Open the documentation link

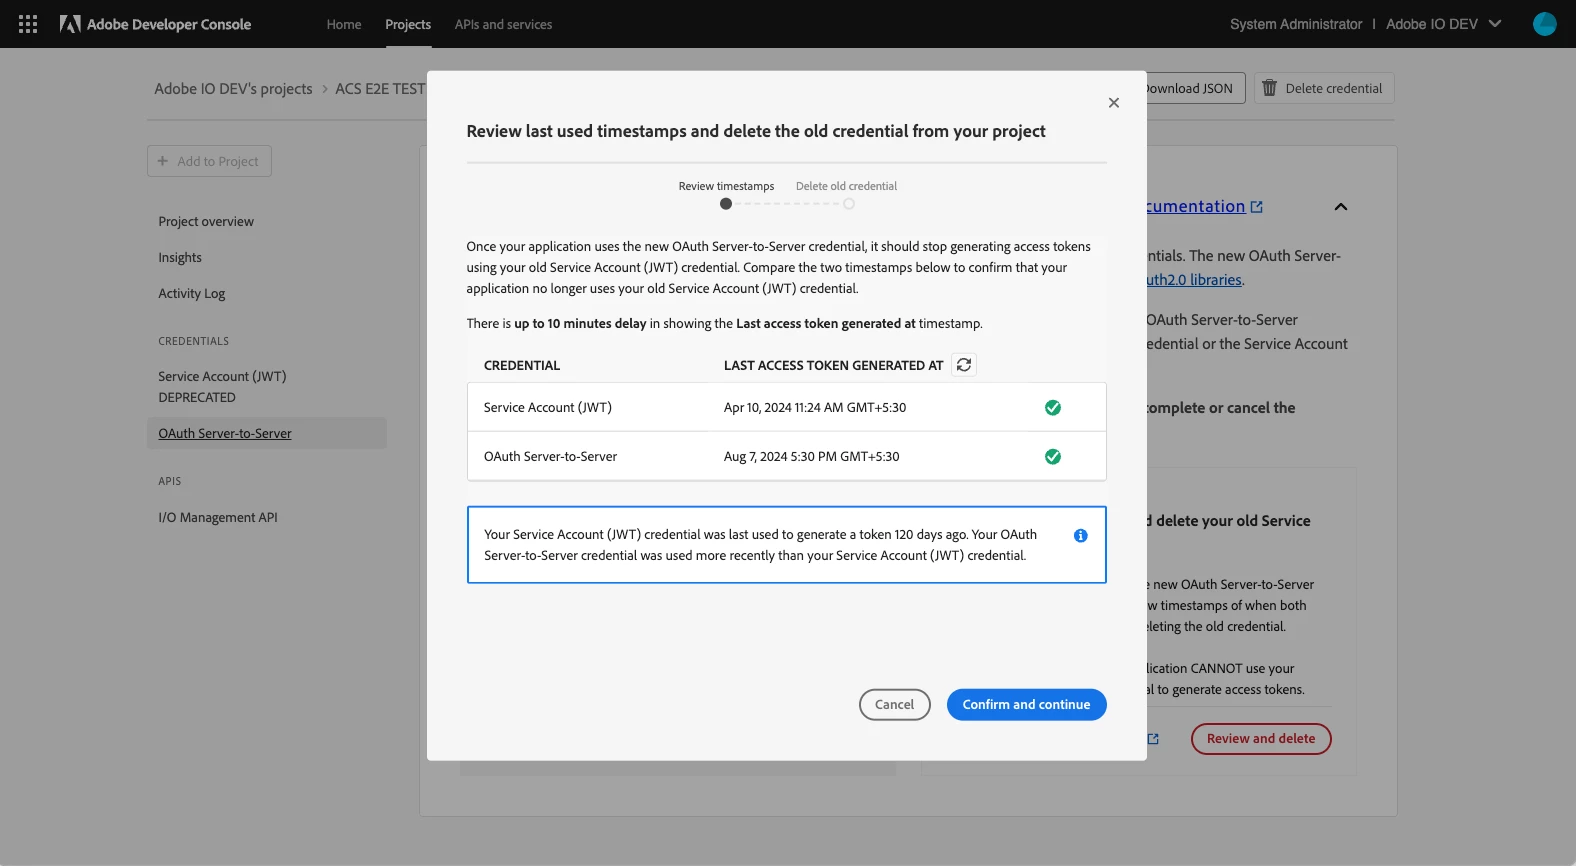1196,206
